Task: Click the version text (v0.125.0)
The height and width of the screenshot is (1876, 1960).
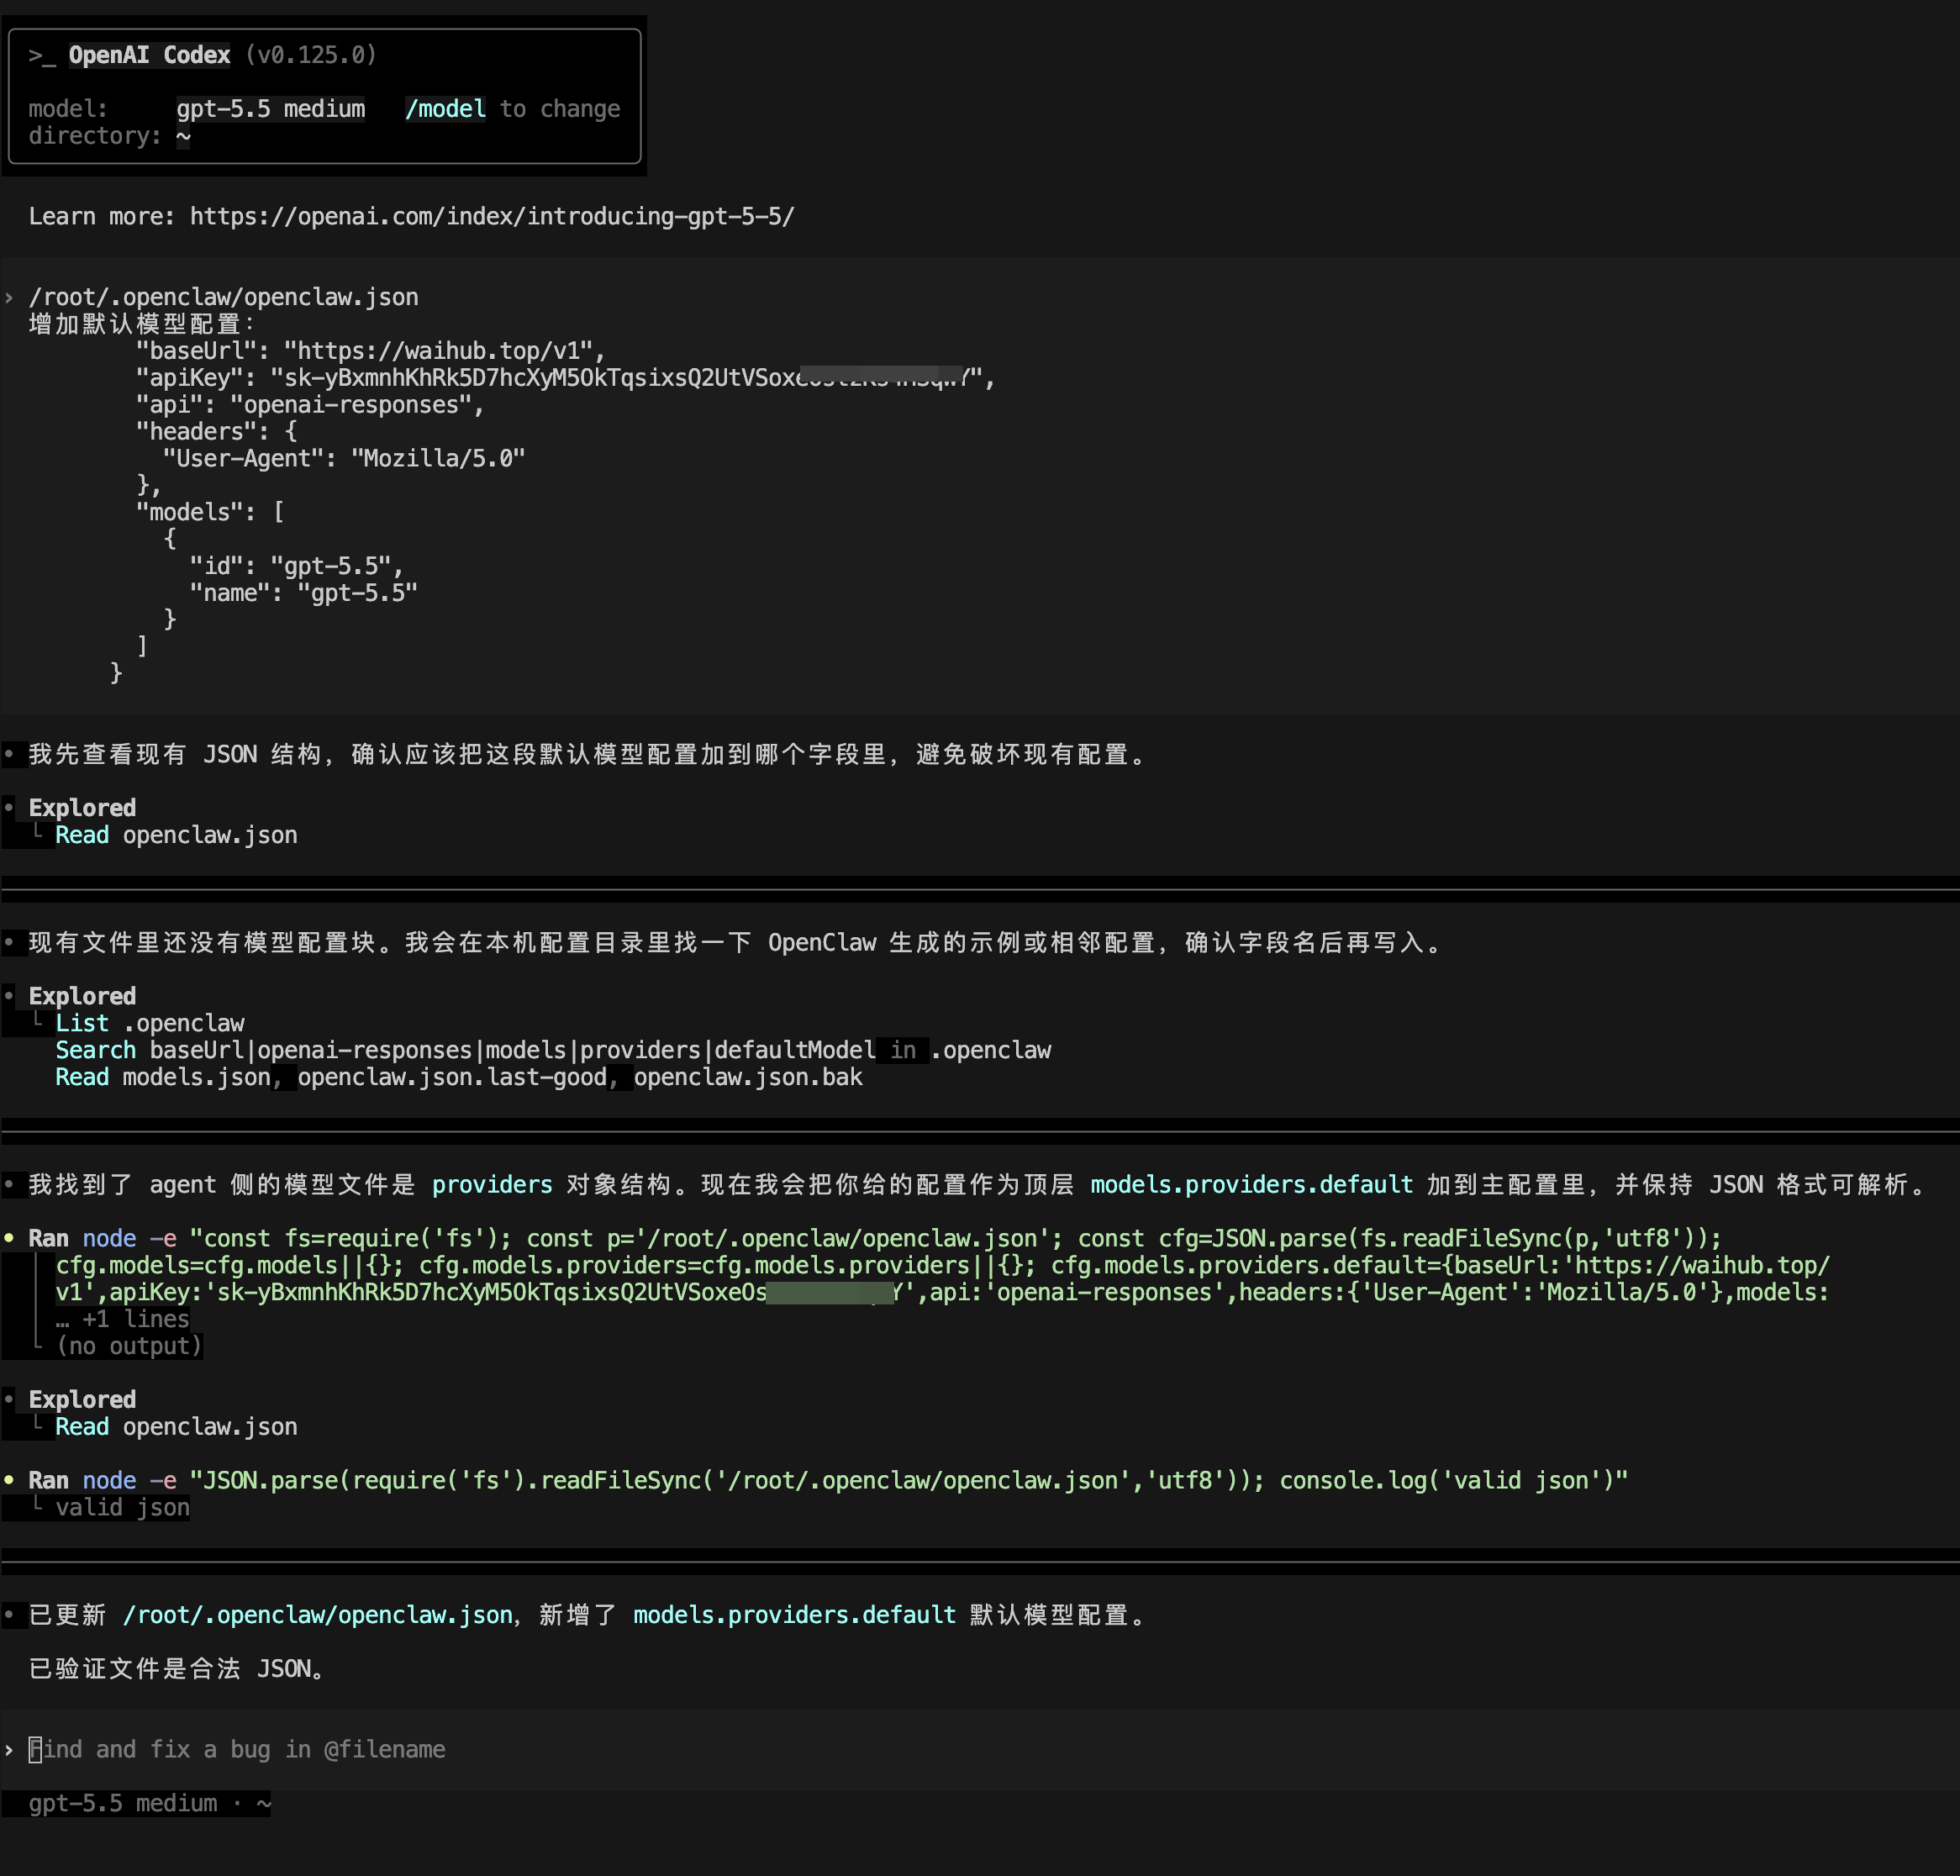Action: [x=310, y=55]
